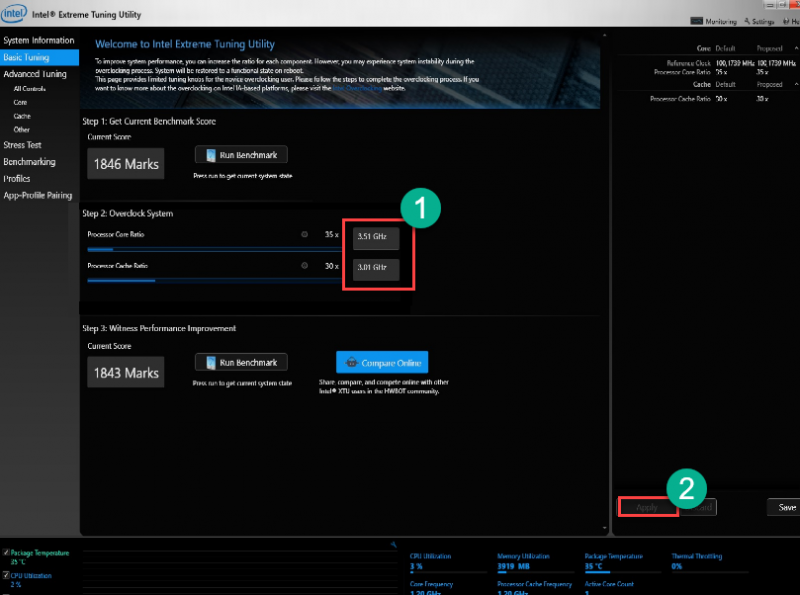Select Other under Advanced Tuning
This screenshot has height=595, width=800.
point(21,130)
